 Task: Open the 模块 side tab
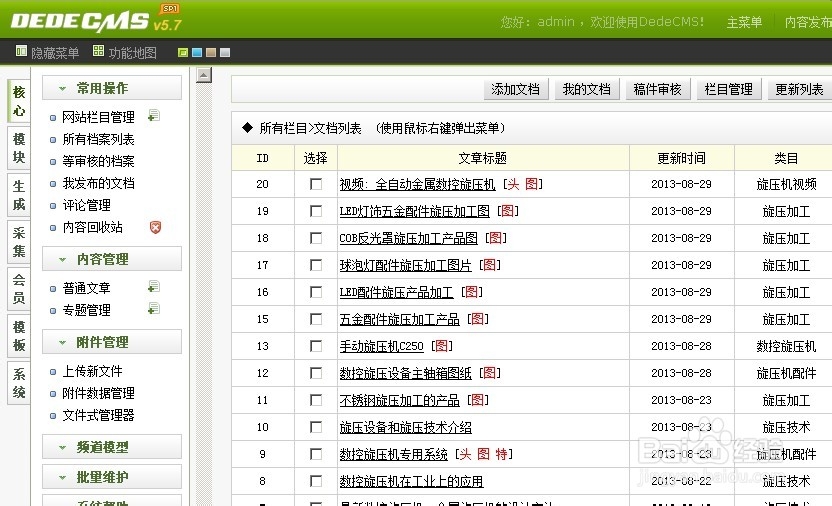point(19,148)
